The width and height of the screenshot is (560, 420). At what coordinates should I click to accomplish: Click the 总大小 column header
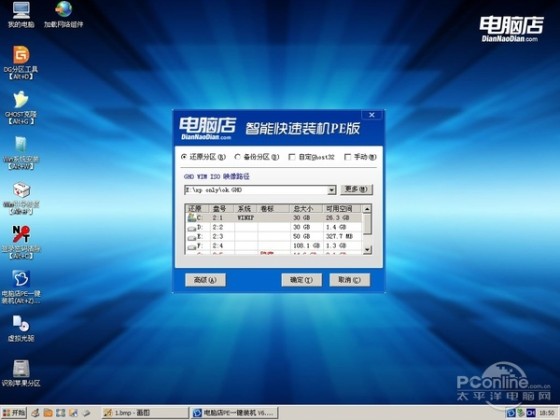pyautogui.click(x=306, y=209)
